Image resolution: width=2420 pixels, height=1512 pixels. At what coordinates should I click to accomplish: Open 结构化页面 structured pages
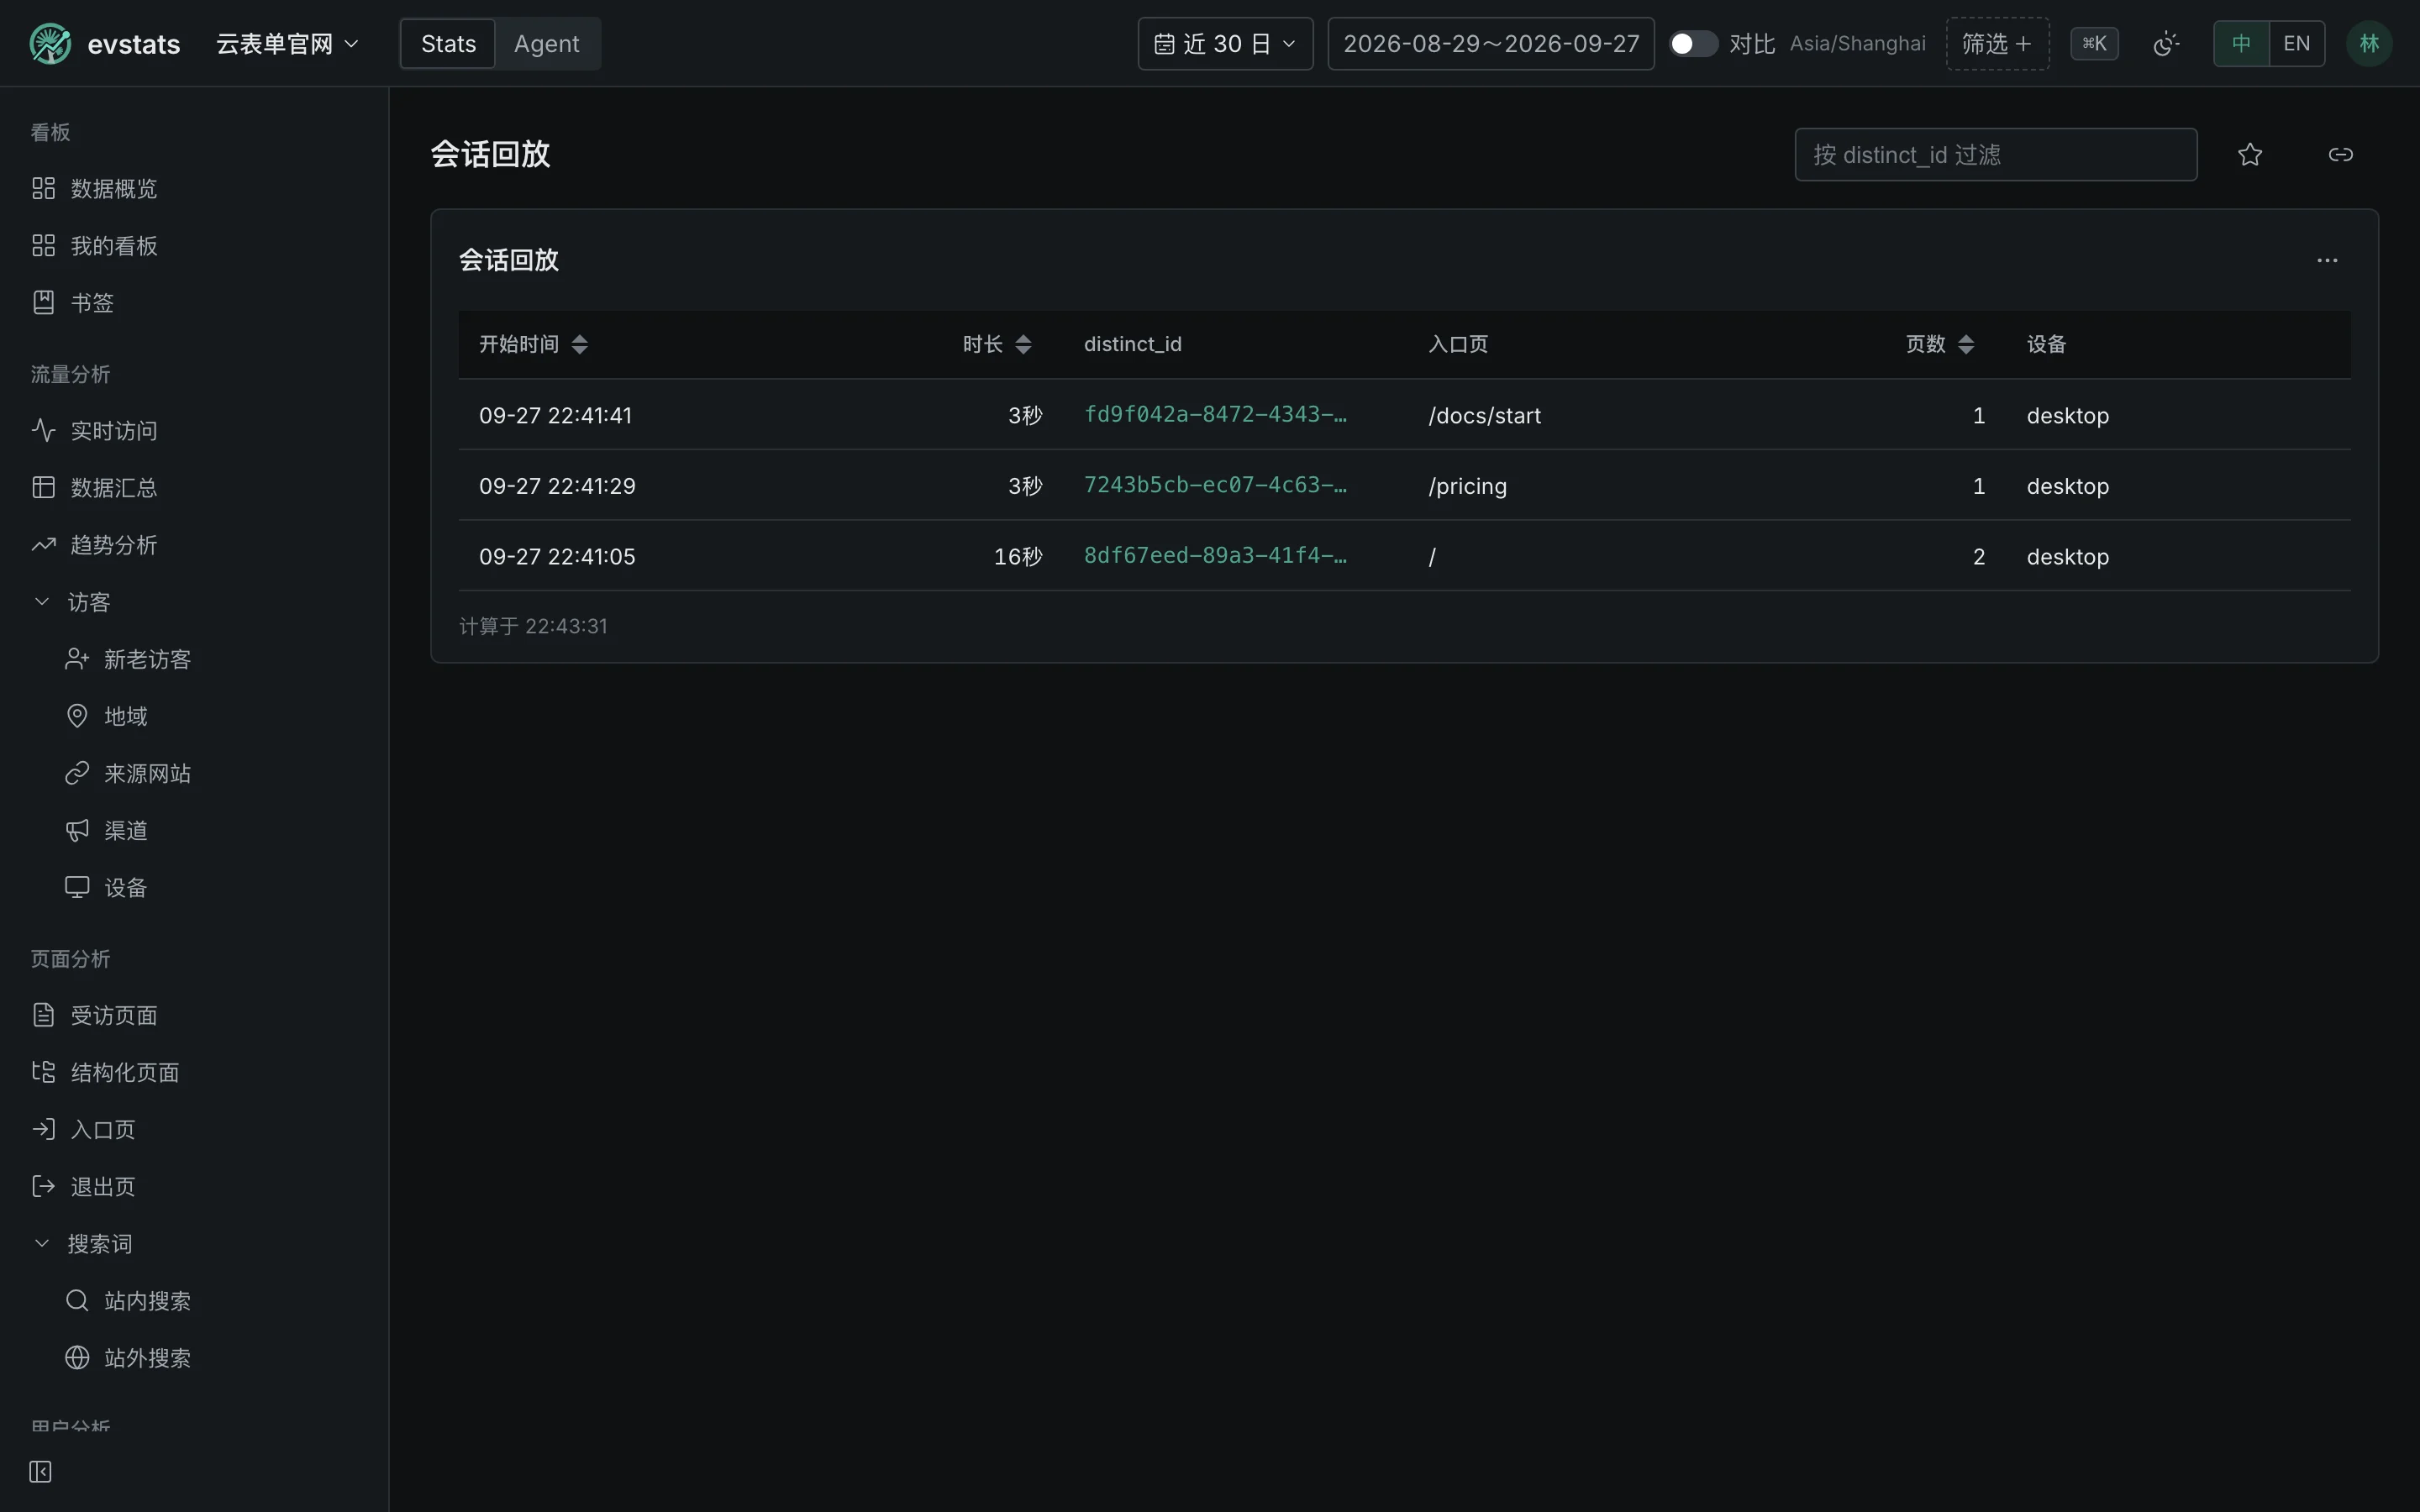(x=194, y=1073)
